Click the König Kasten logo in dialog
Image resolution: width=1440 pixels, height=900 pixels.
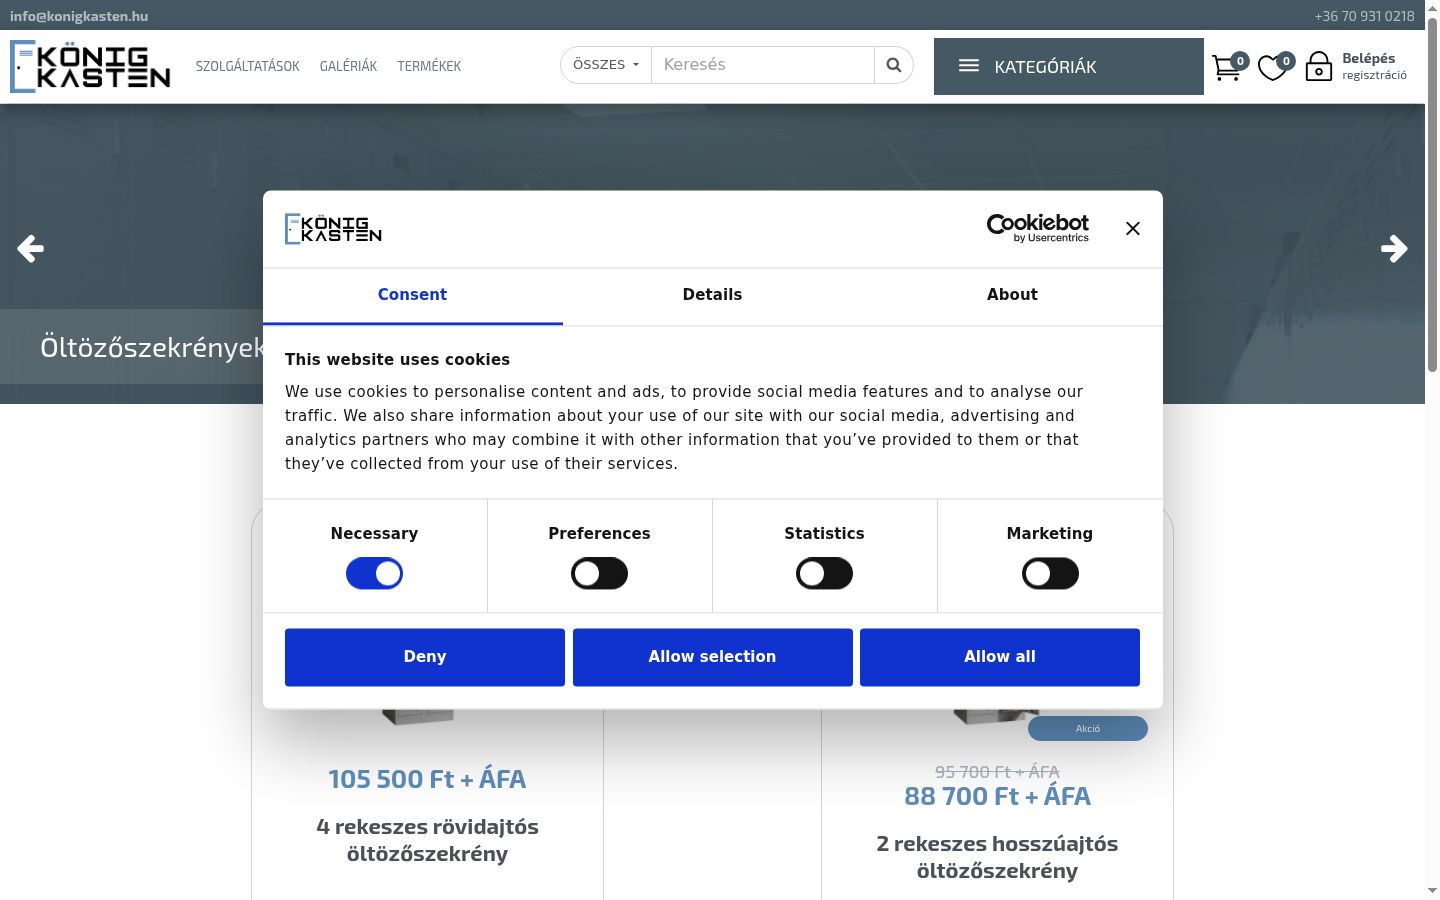(333, 229)
